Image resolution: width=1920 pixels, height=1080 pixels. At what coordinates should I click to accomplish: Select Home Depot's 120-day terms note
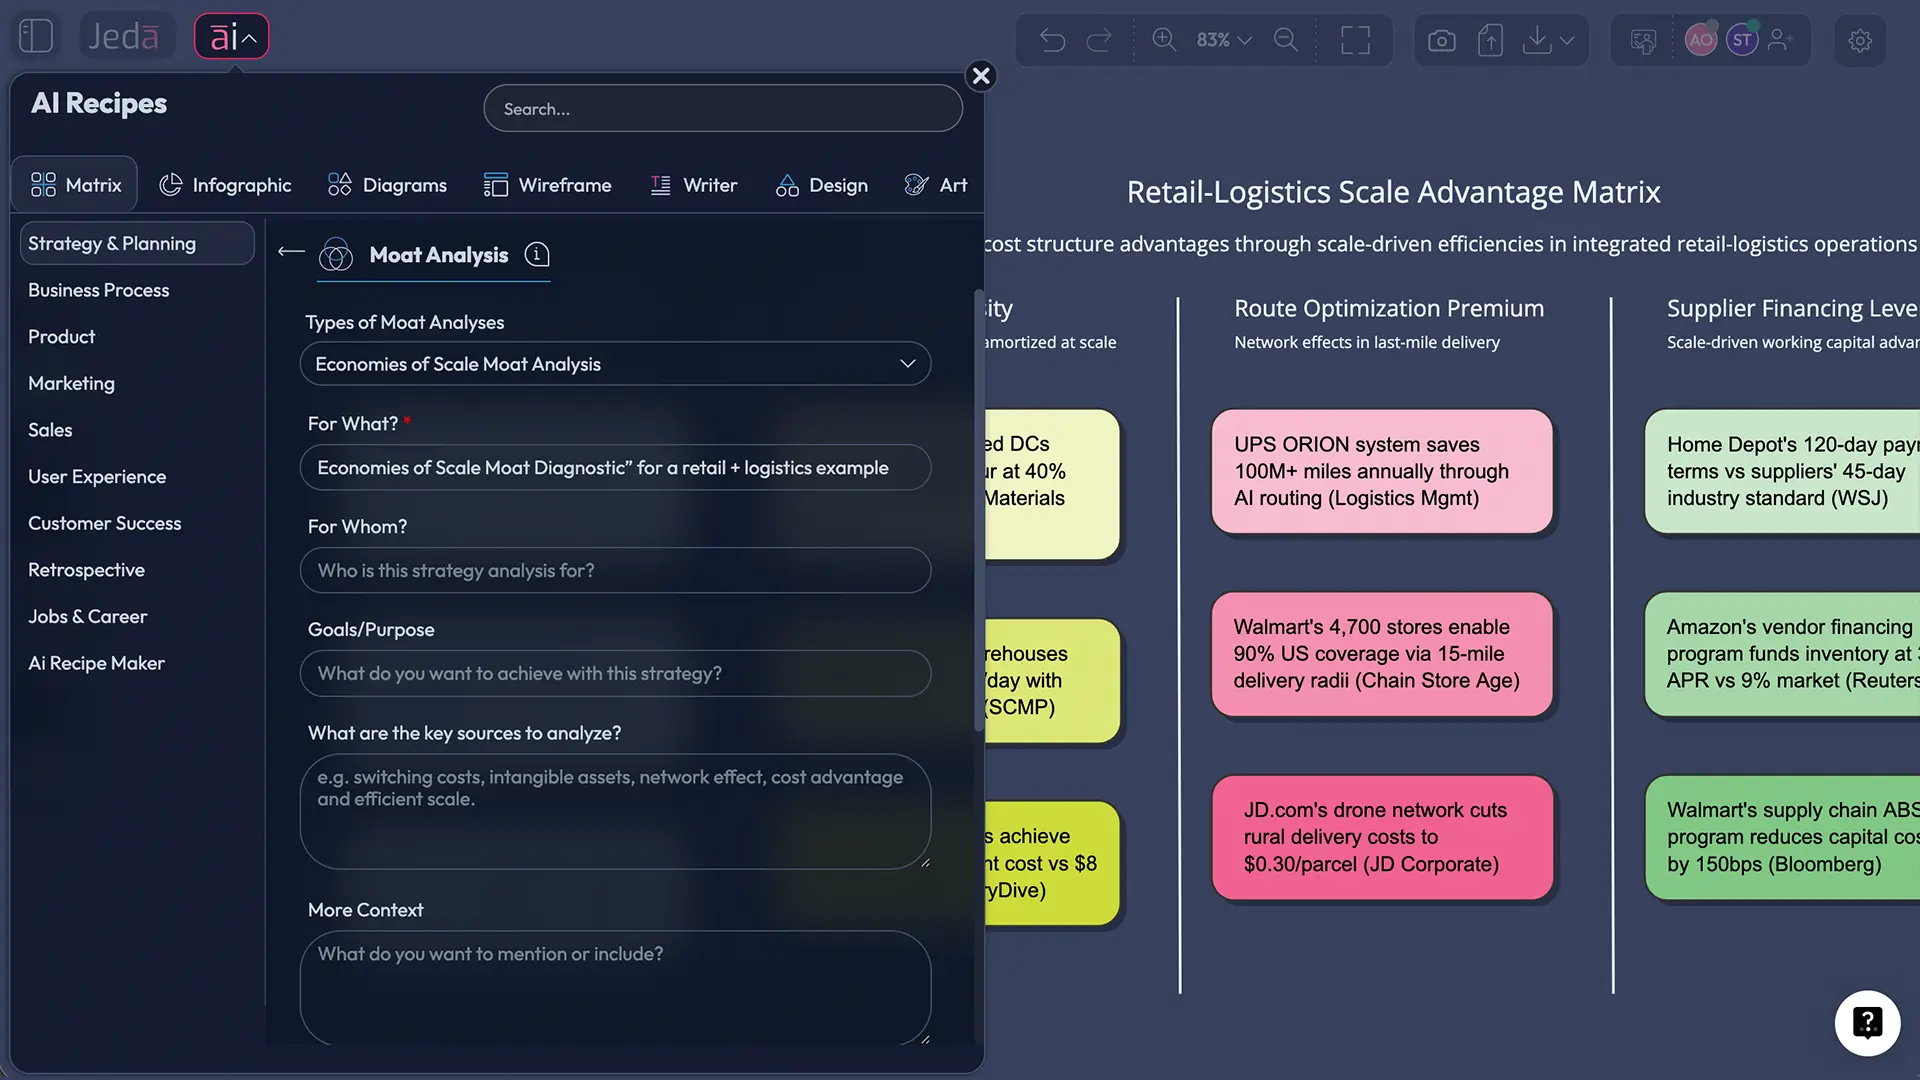[x=1783, y=471]
